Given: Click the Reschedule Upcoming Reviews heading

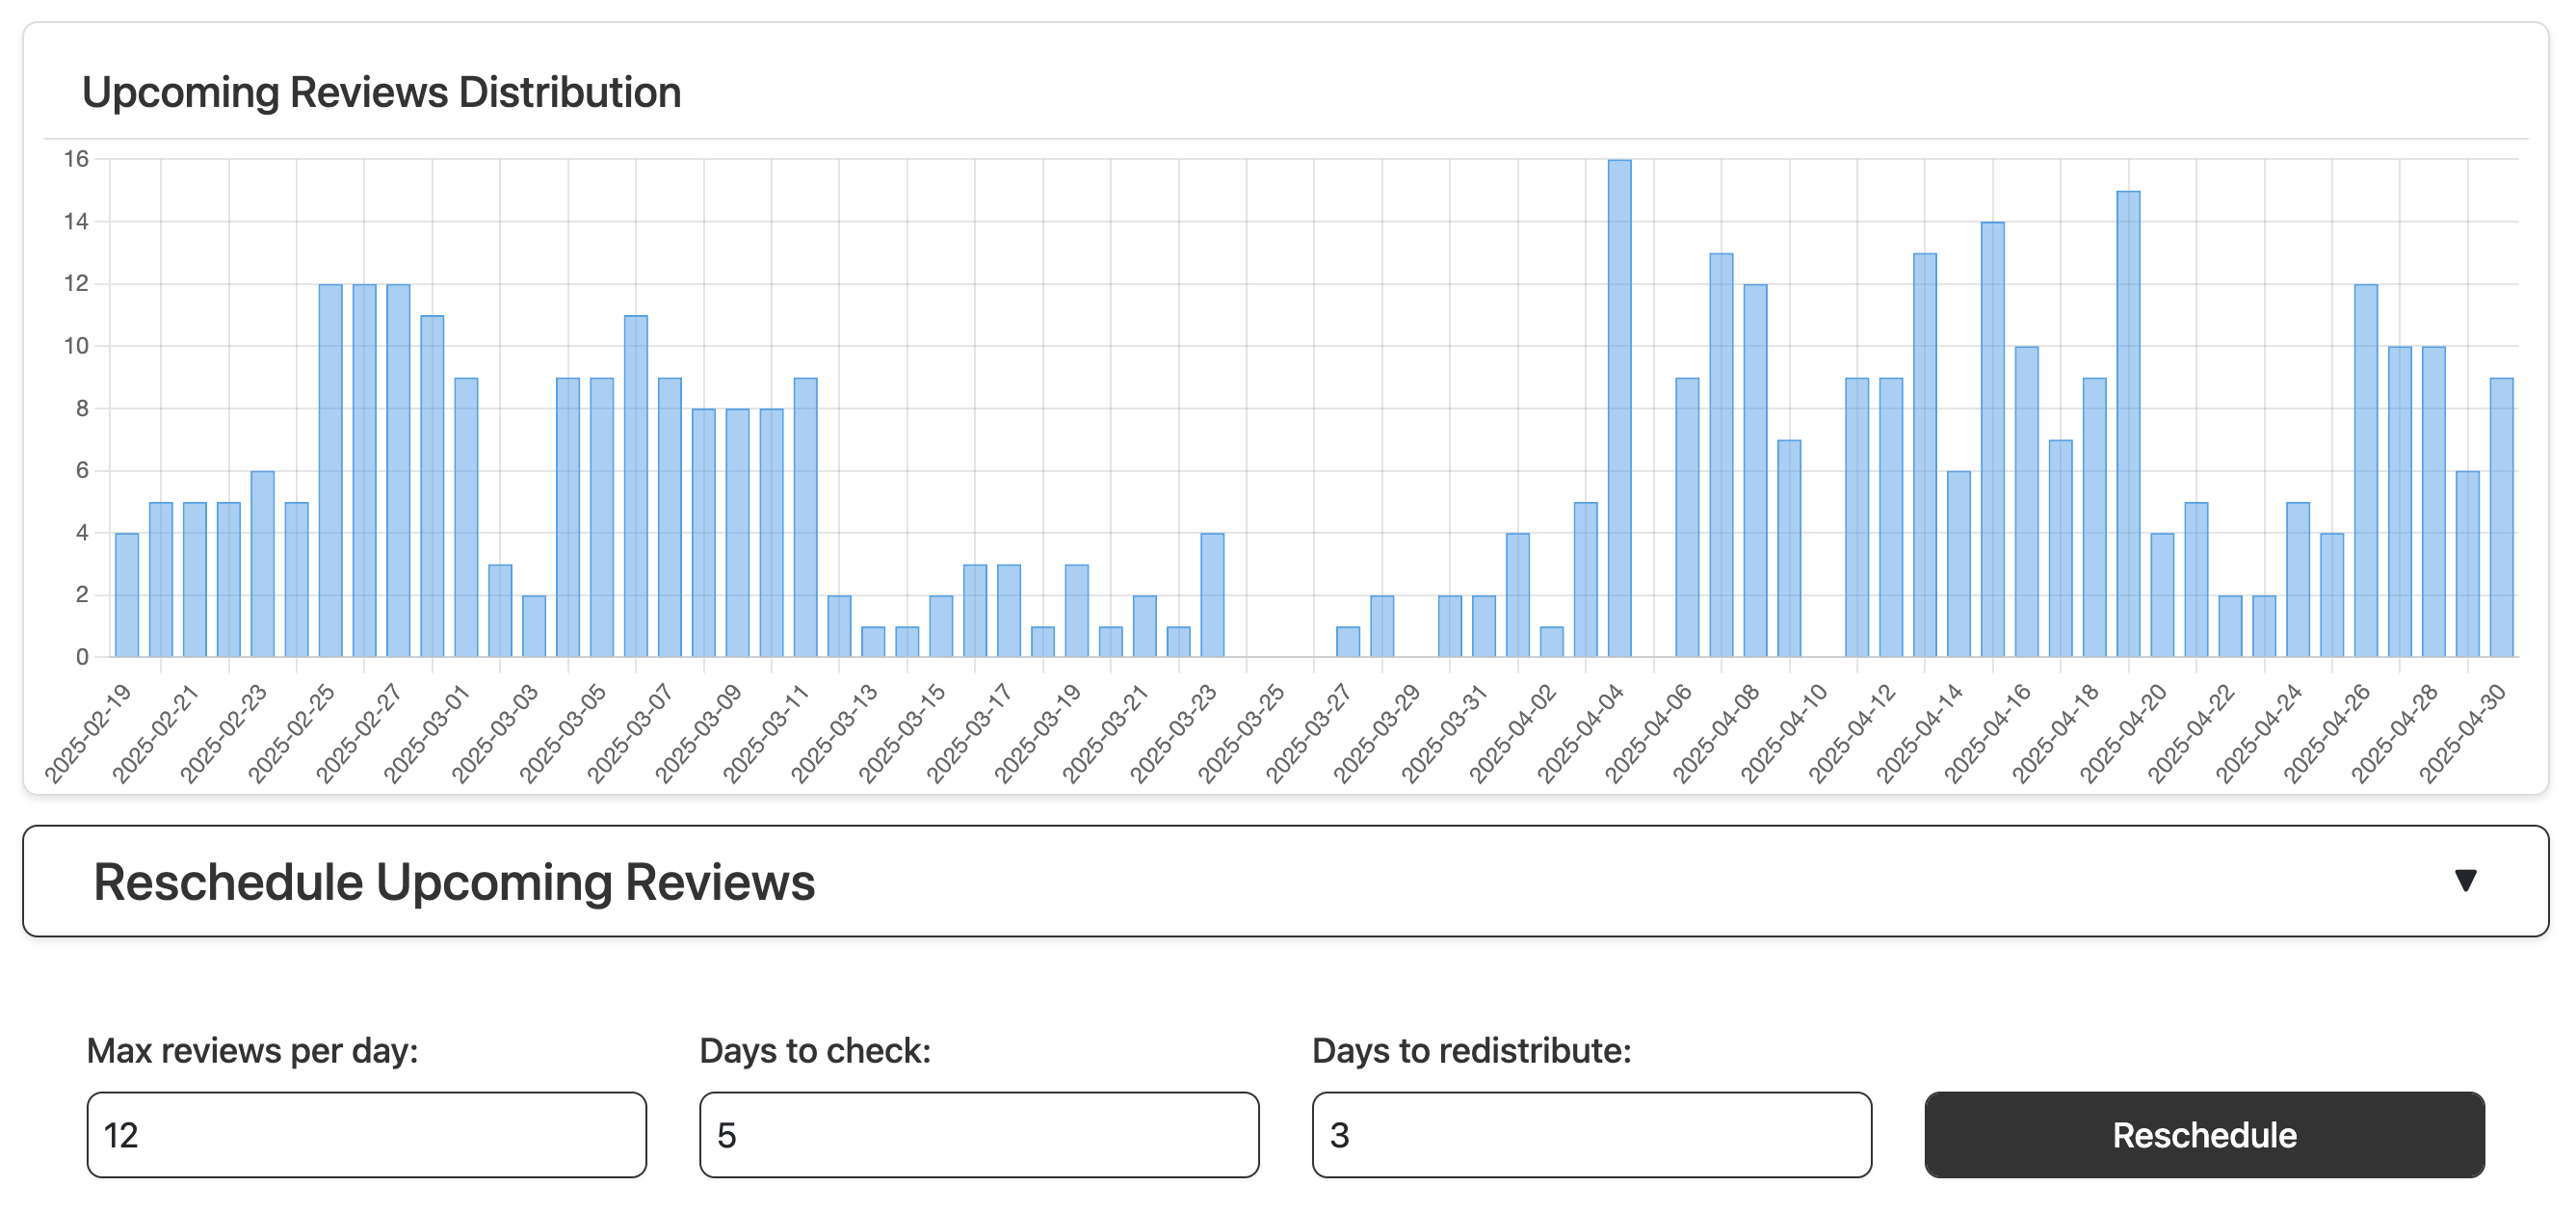Looking at the screenshot, I should [454, 882].
